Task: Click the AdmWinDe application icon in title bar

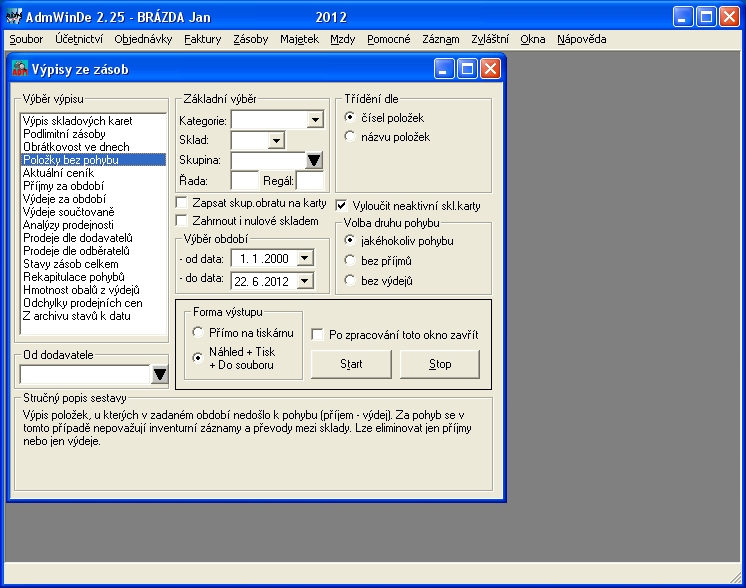Action: [13, 17]
